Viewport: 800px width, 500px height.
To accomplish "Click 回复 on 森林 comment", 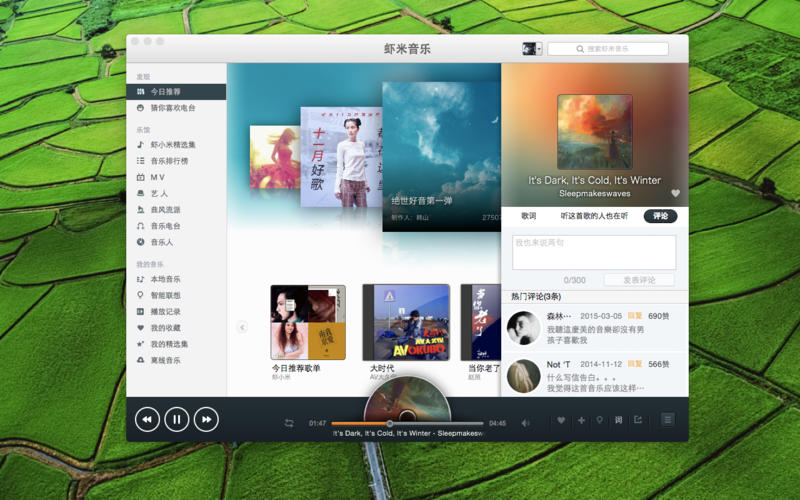I will [635, 316].
